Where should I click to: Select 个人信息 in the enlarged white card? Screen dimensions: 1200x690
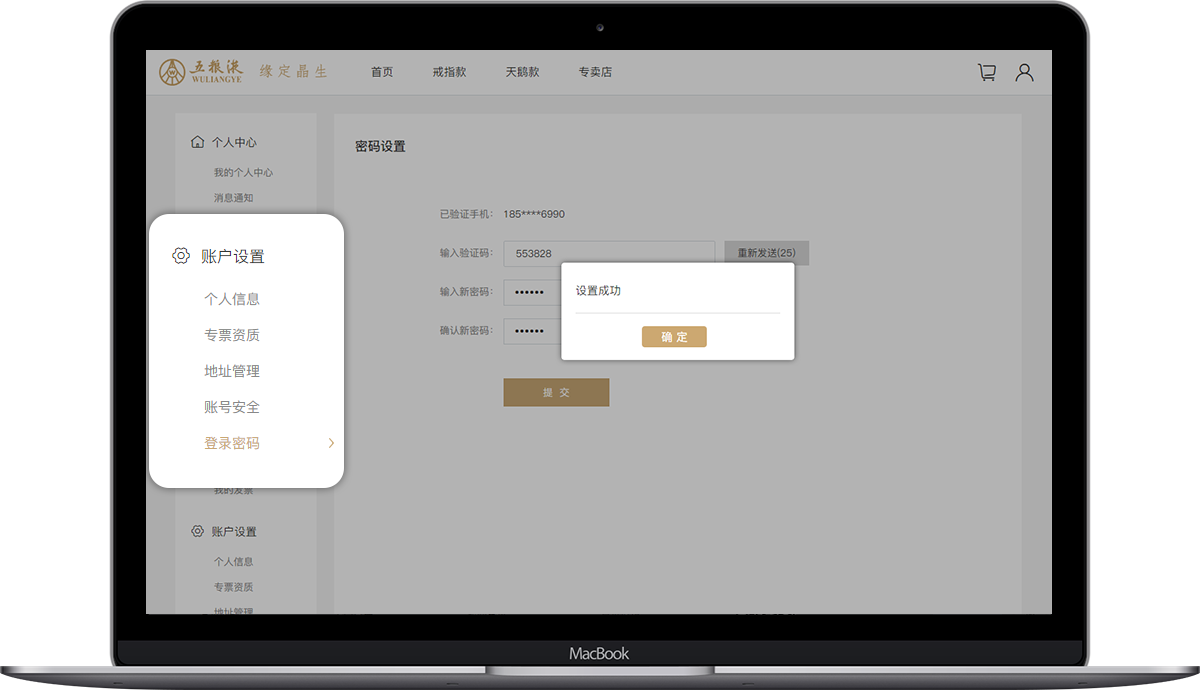232,299
